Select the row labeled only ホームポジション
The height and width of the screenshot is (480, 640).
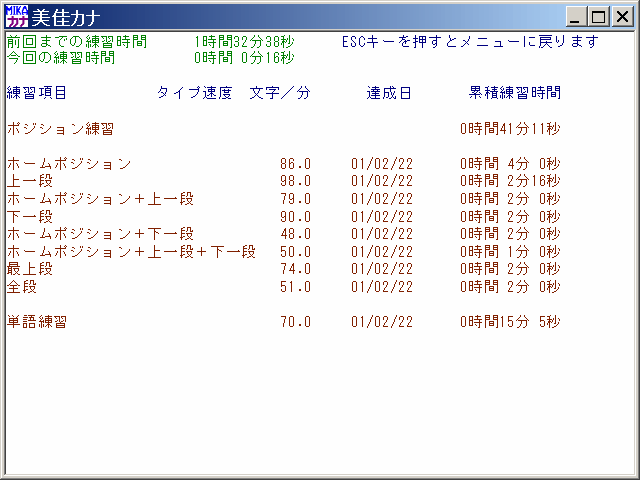pyautogui.click(x=68, y=164)
